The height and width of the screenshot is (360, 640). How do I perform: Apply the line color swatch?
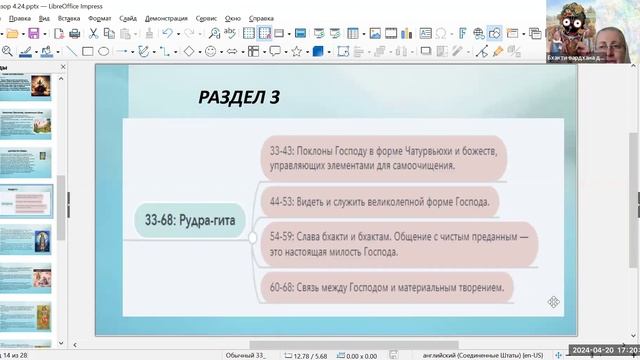coord(26,51)
